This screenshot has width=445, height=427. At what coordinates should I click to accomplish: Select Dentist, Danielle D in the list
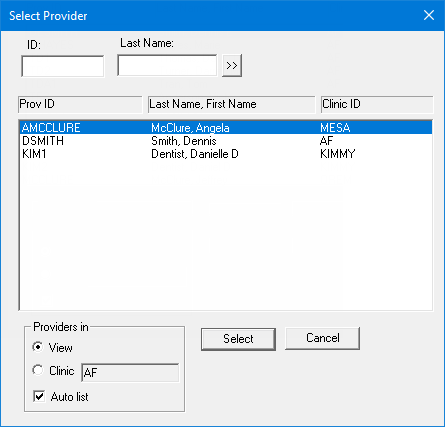click(195, 154)
